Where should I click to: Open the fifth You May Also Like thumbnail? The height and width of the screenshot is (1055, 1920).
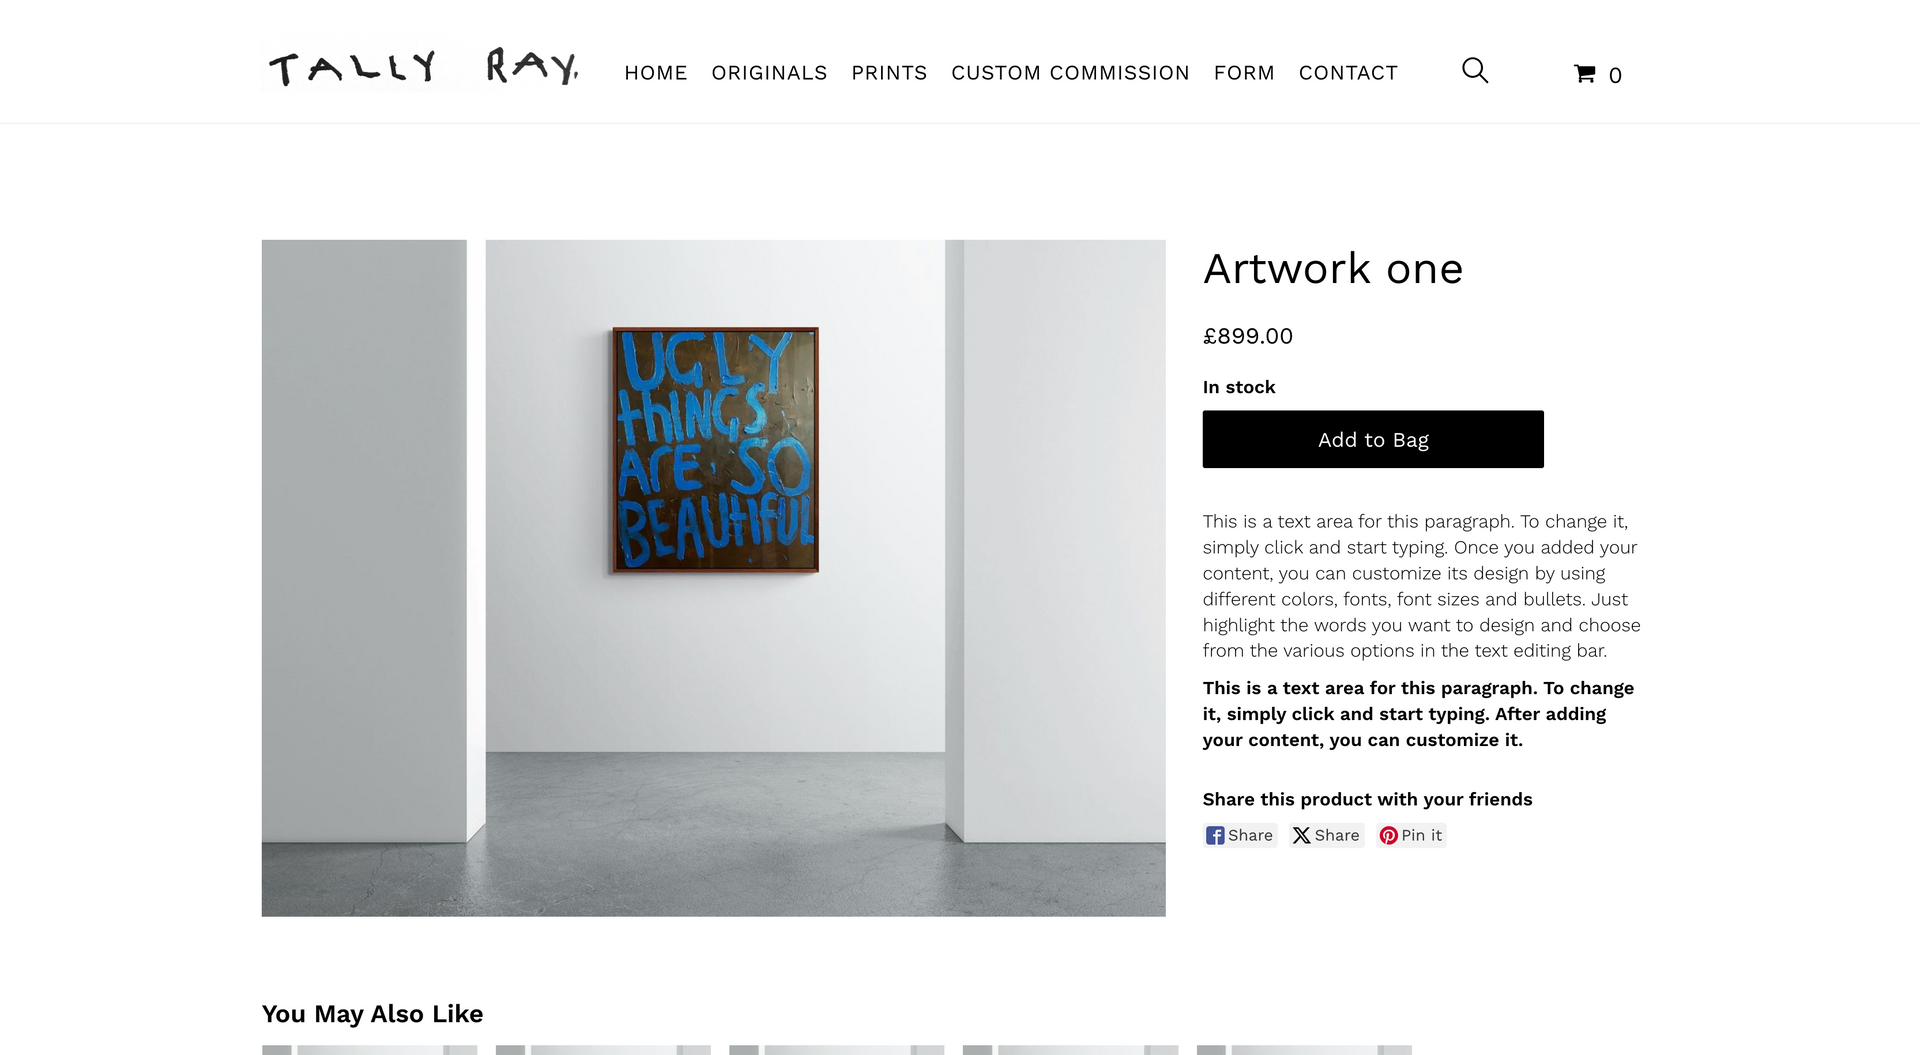(x=1304, y=1049)
